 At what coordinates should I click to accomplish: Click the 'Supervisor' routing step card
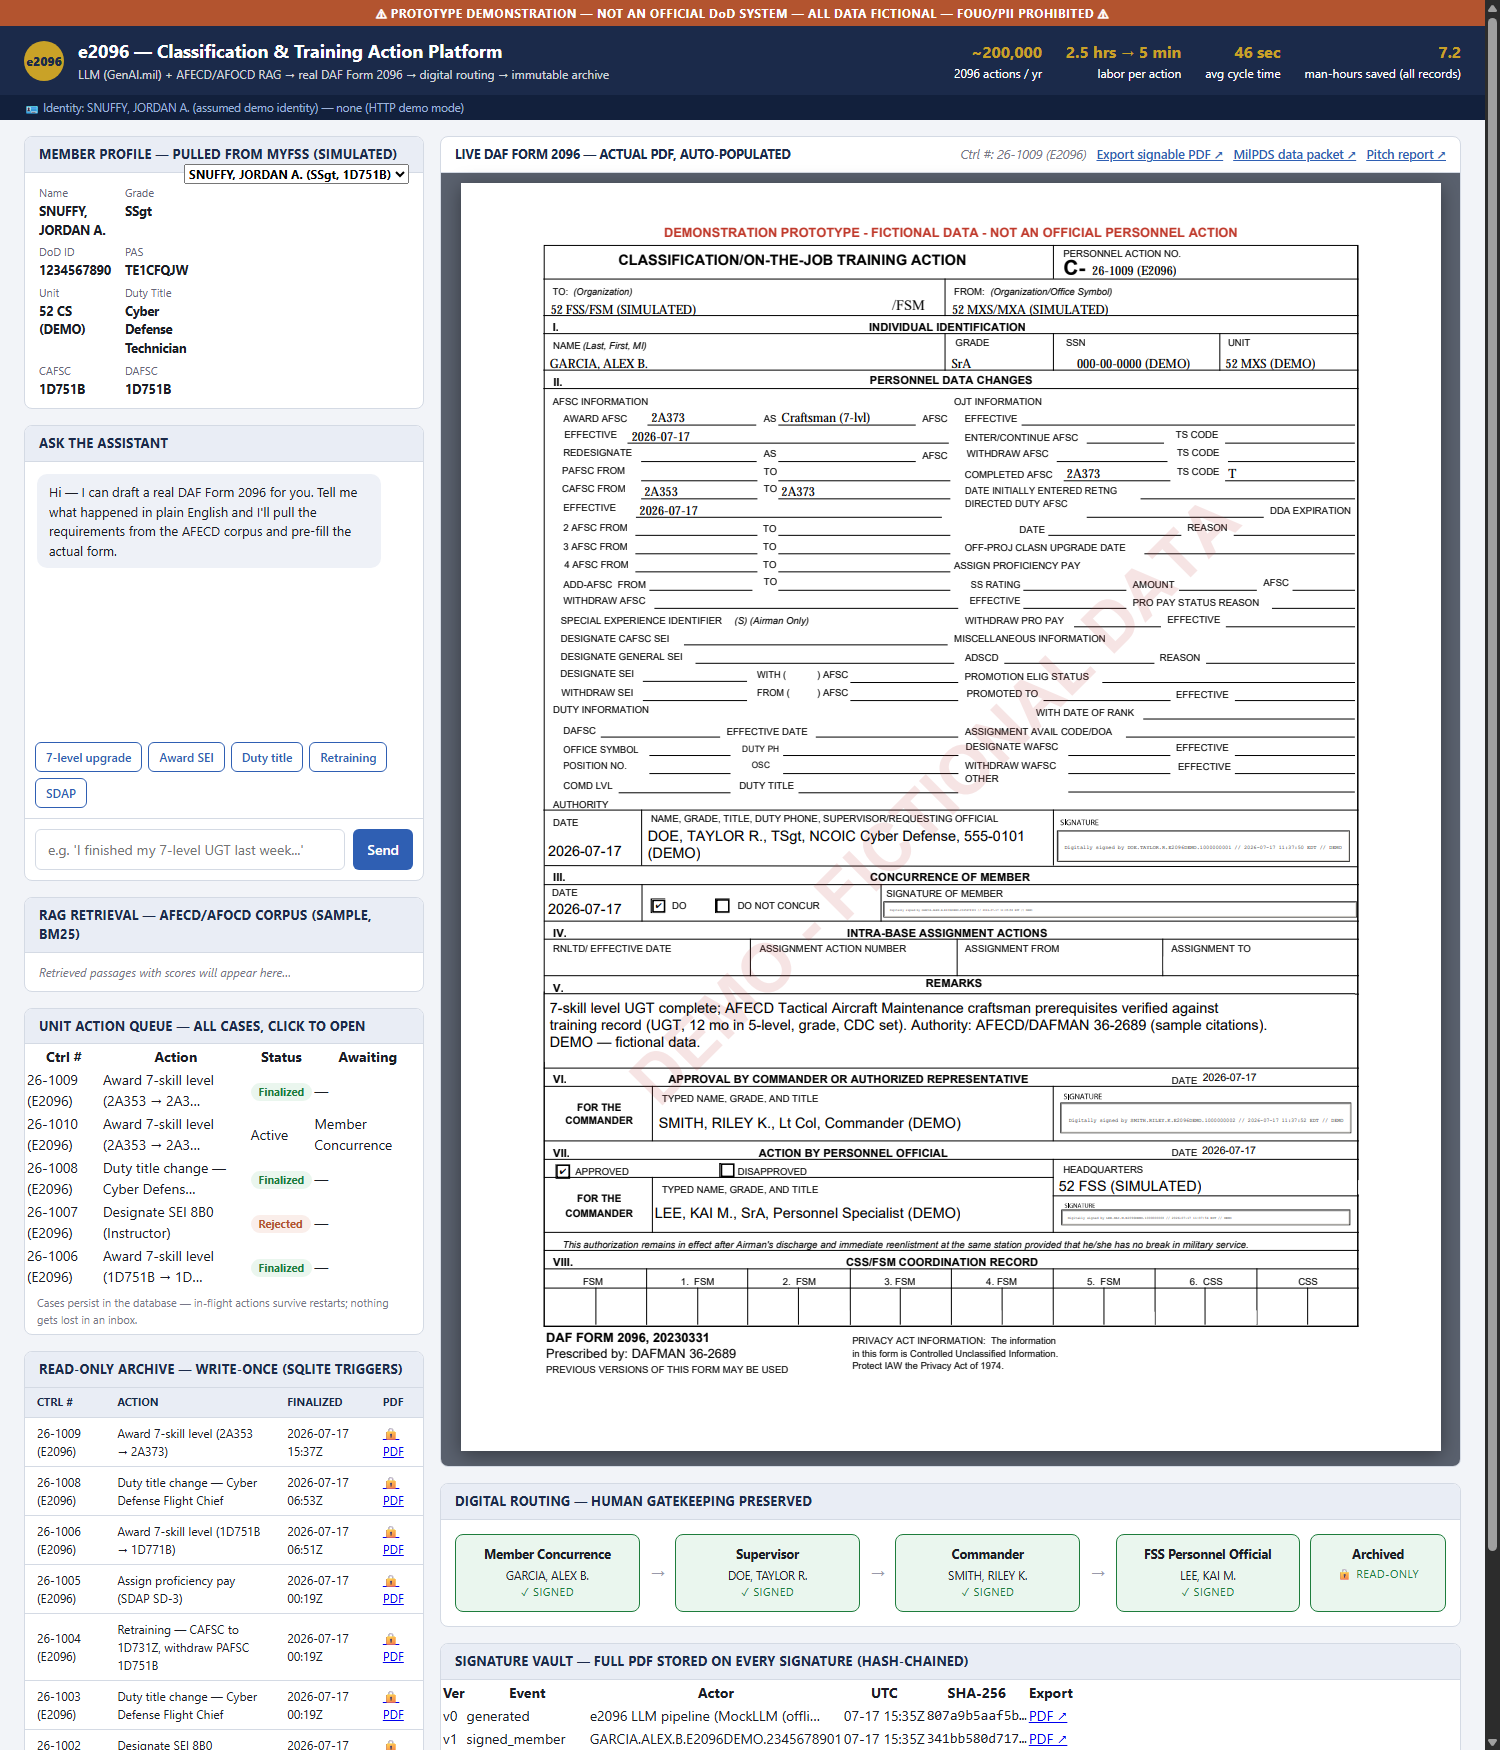[x=767, y=1573]
